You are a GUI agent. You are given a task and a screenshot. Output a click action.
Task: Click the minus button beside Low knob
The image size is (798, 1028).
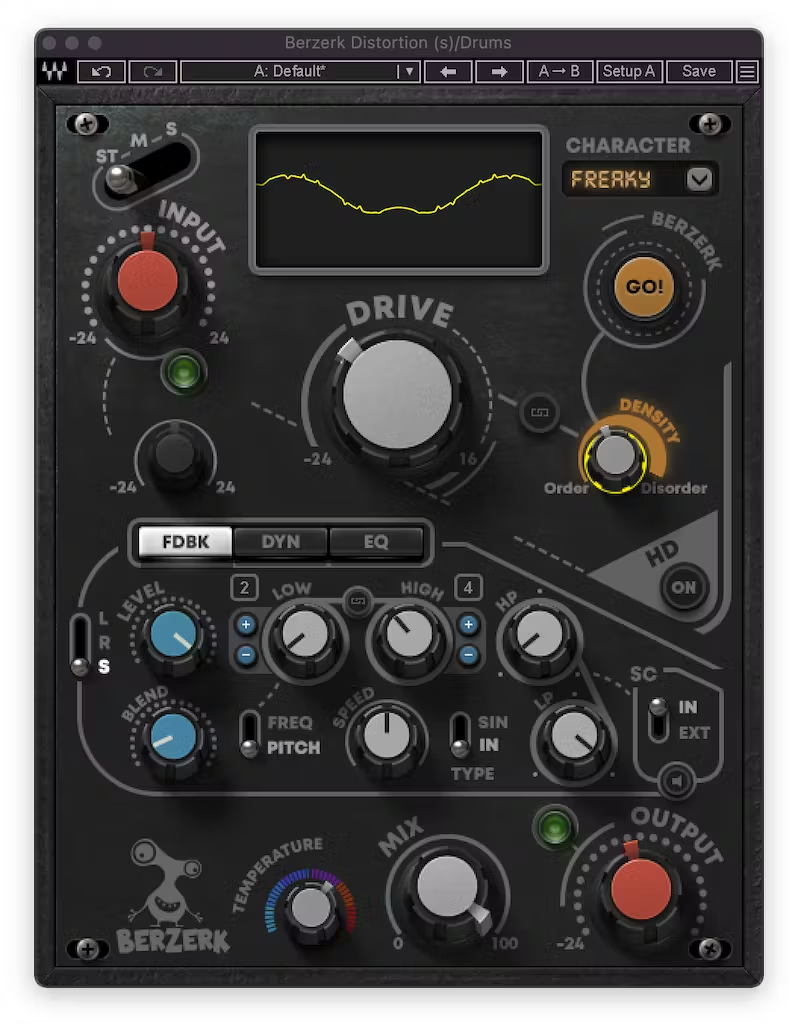(x=246, y=654)
